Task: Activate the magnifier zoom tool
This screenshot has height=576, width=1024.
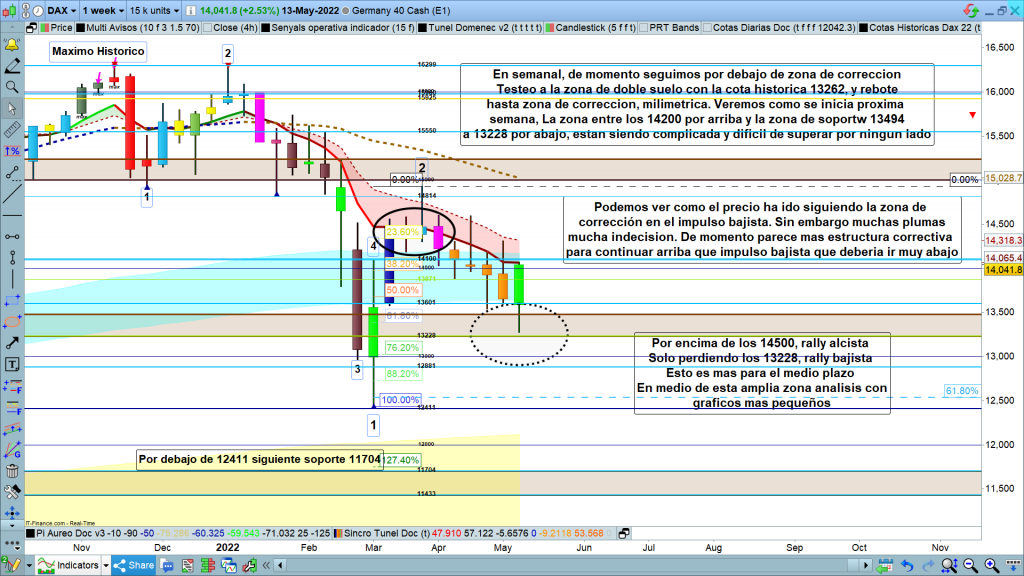Action: click(x=13, y=86)
